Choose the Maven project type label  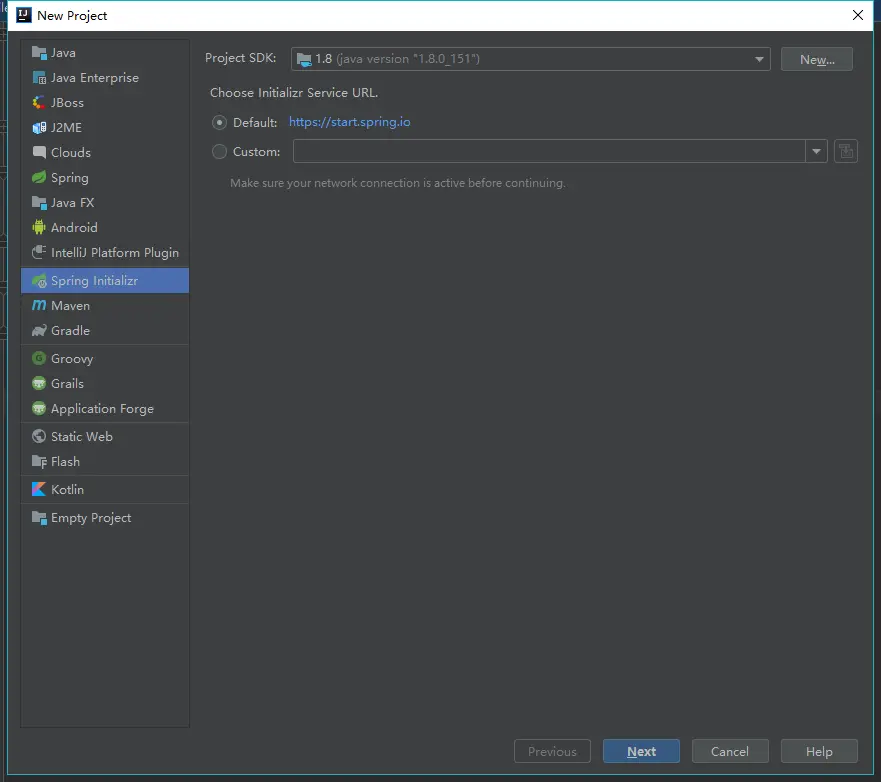point(70,306)
